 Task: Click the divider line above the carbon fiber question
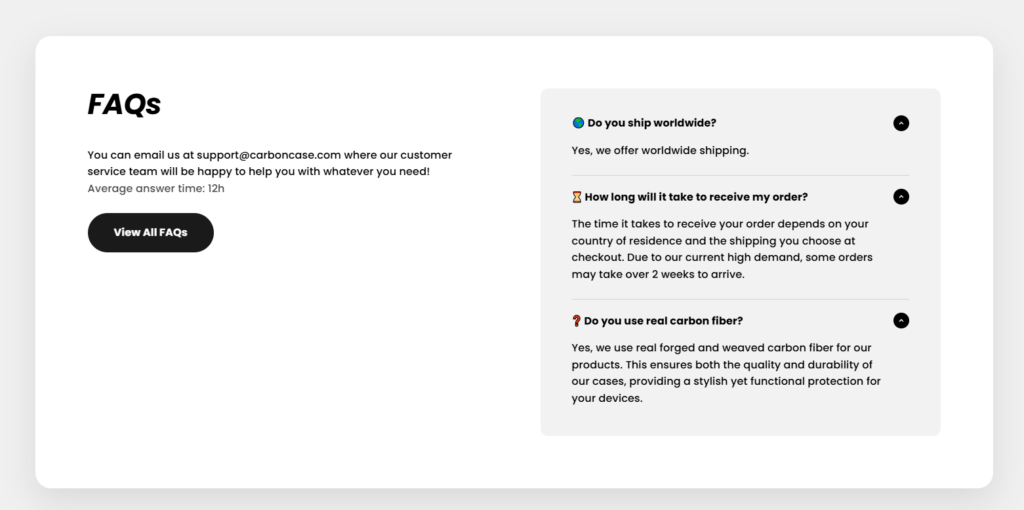pos(740,299)
